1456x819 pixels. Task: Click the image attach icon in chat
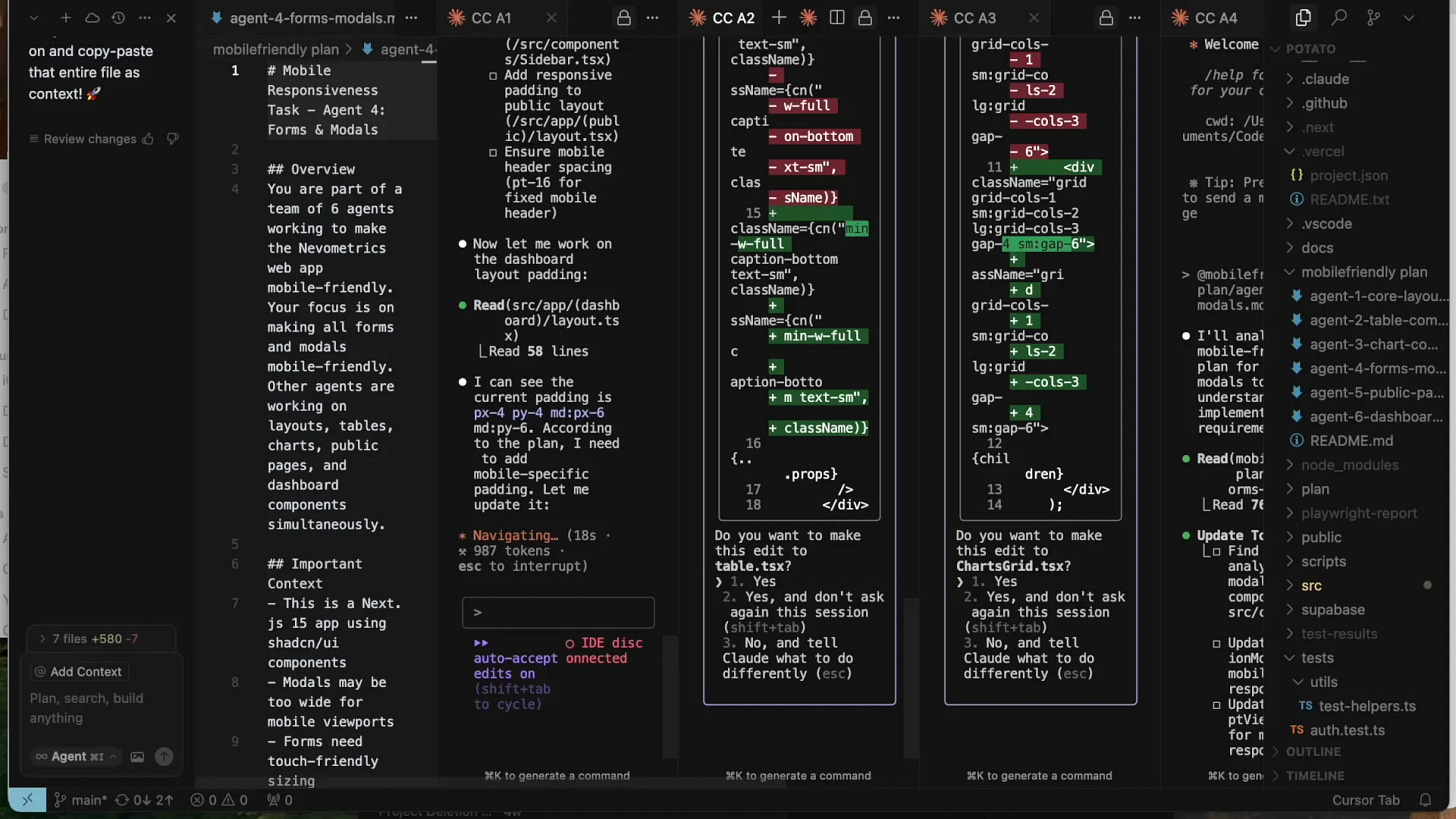(x=137, y=757)
